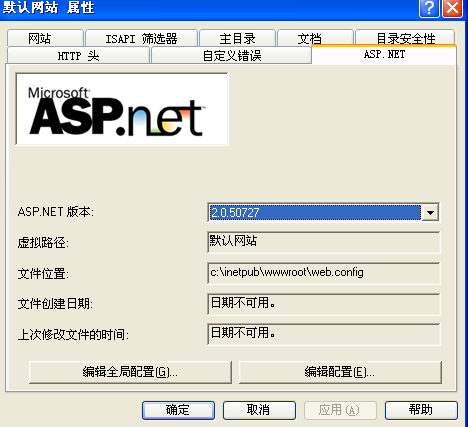Viewport: 468px width, 427px height.
Task: Click the 应用(A) button
Action: coord(340,410)
